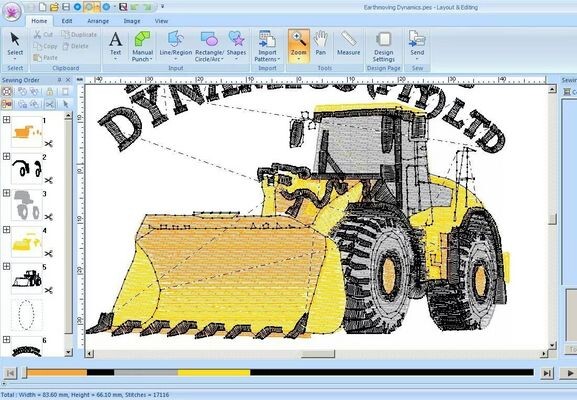Pick the Measure tool
The image size is (577, 400).
348,43
